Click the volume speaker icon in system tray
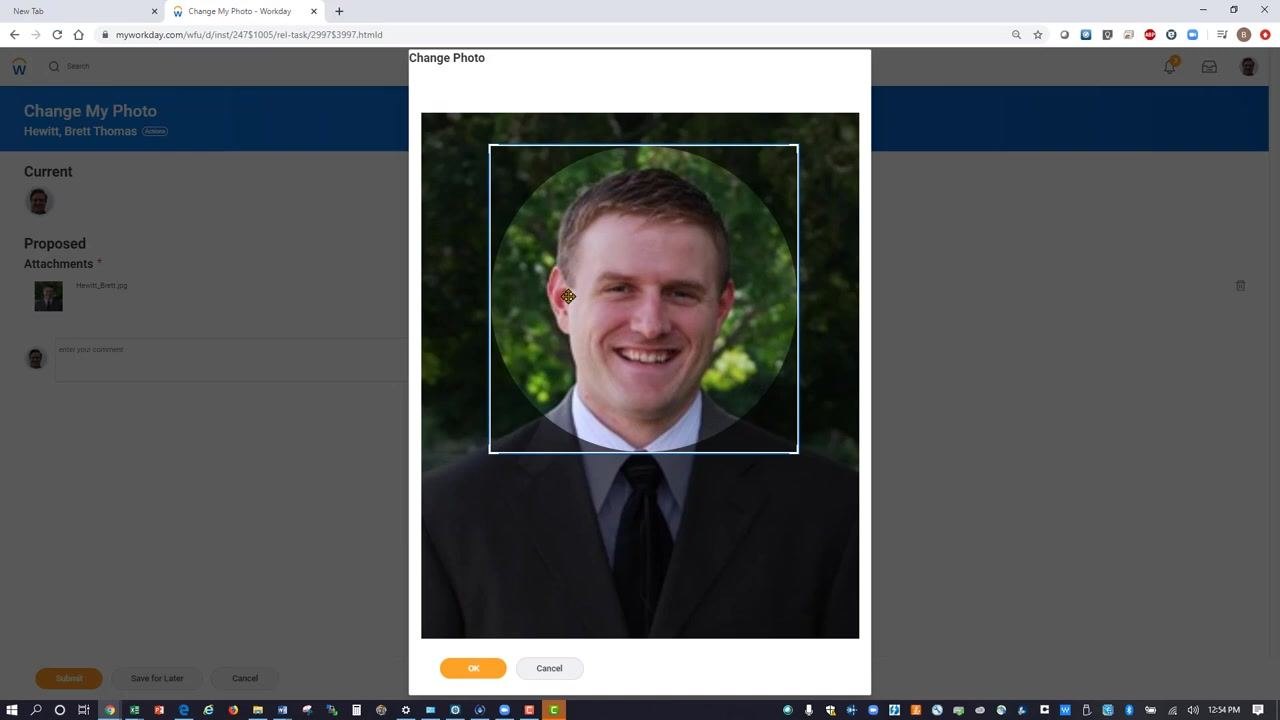Image resolution: width=1280 pixels, height=720 pixels. point(1192,710)
